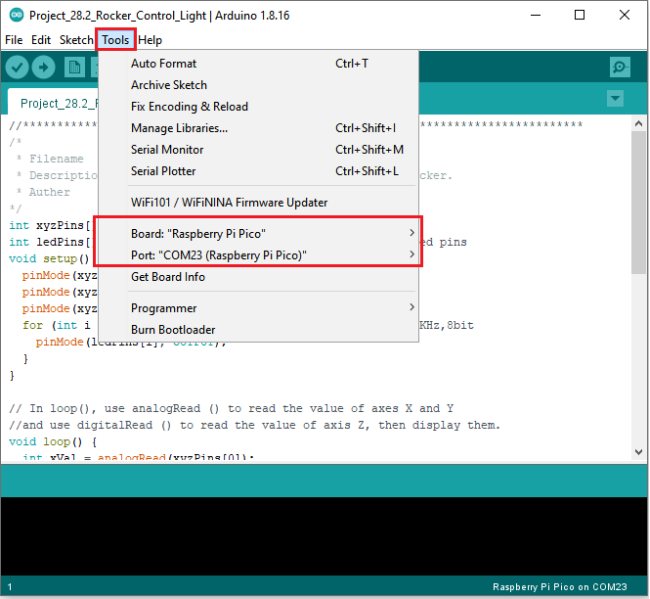Minimize the Arduino window
The width and height of the screenshot is (650, 599).
tap(536, 15)
